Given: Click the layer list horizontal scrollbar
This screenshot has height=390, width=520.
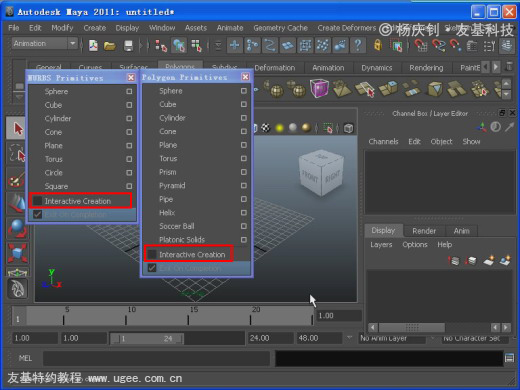Looking at the screenshot, I should (412, 327).
